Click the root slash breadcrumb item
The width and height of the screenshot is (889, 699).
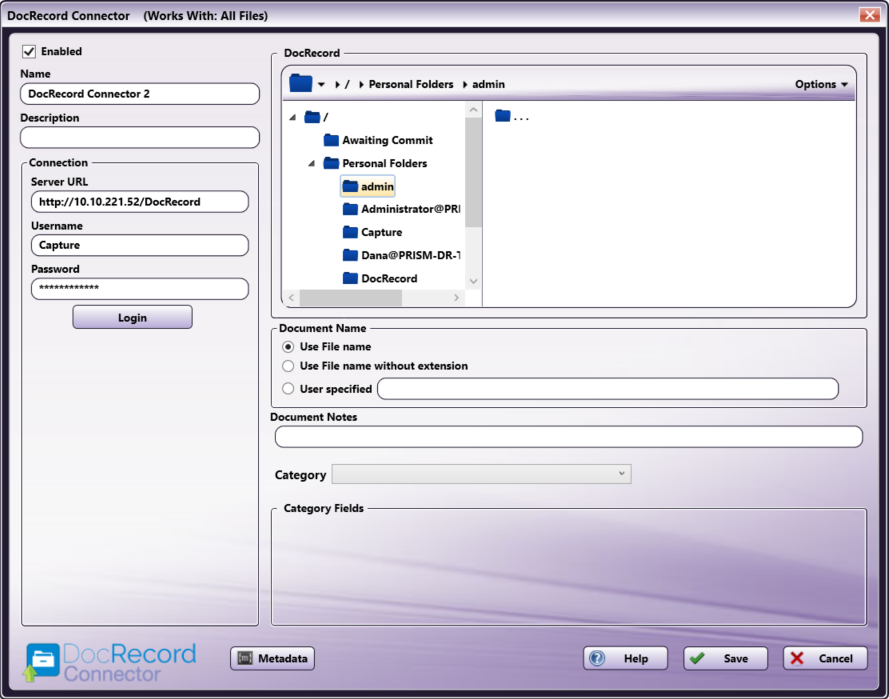pyautogui.click(x=347, y=84)
